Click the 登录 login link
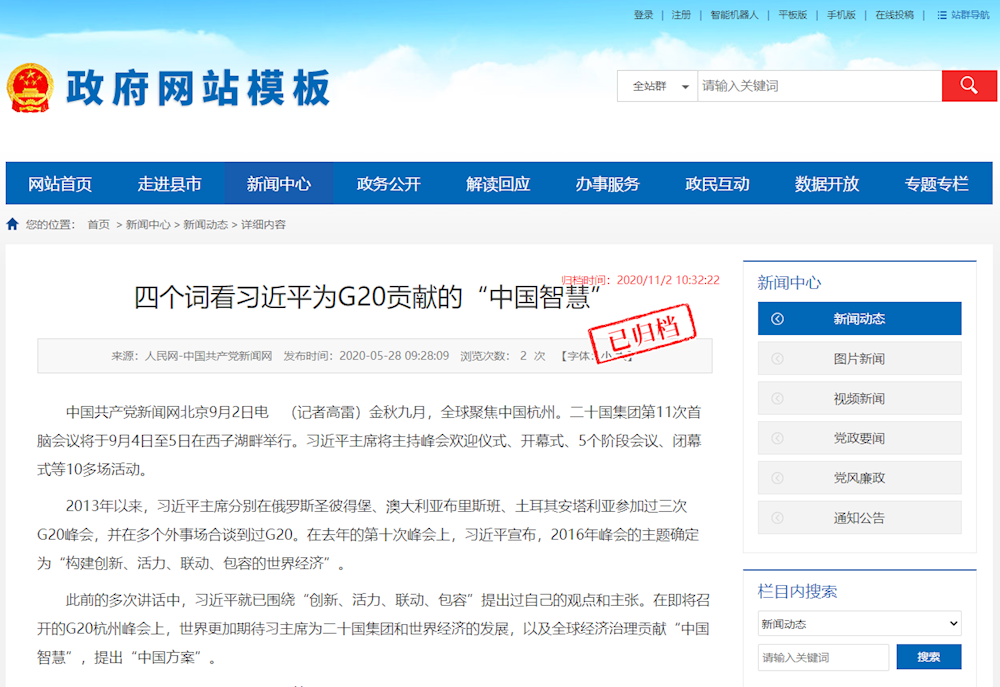The image size is (1000, 687). [643, 15]
